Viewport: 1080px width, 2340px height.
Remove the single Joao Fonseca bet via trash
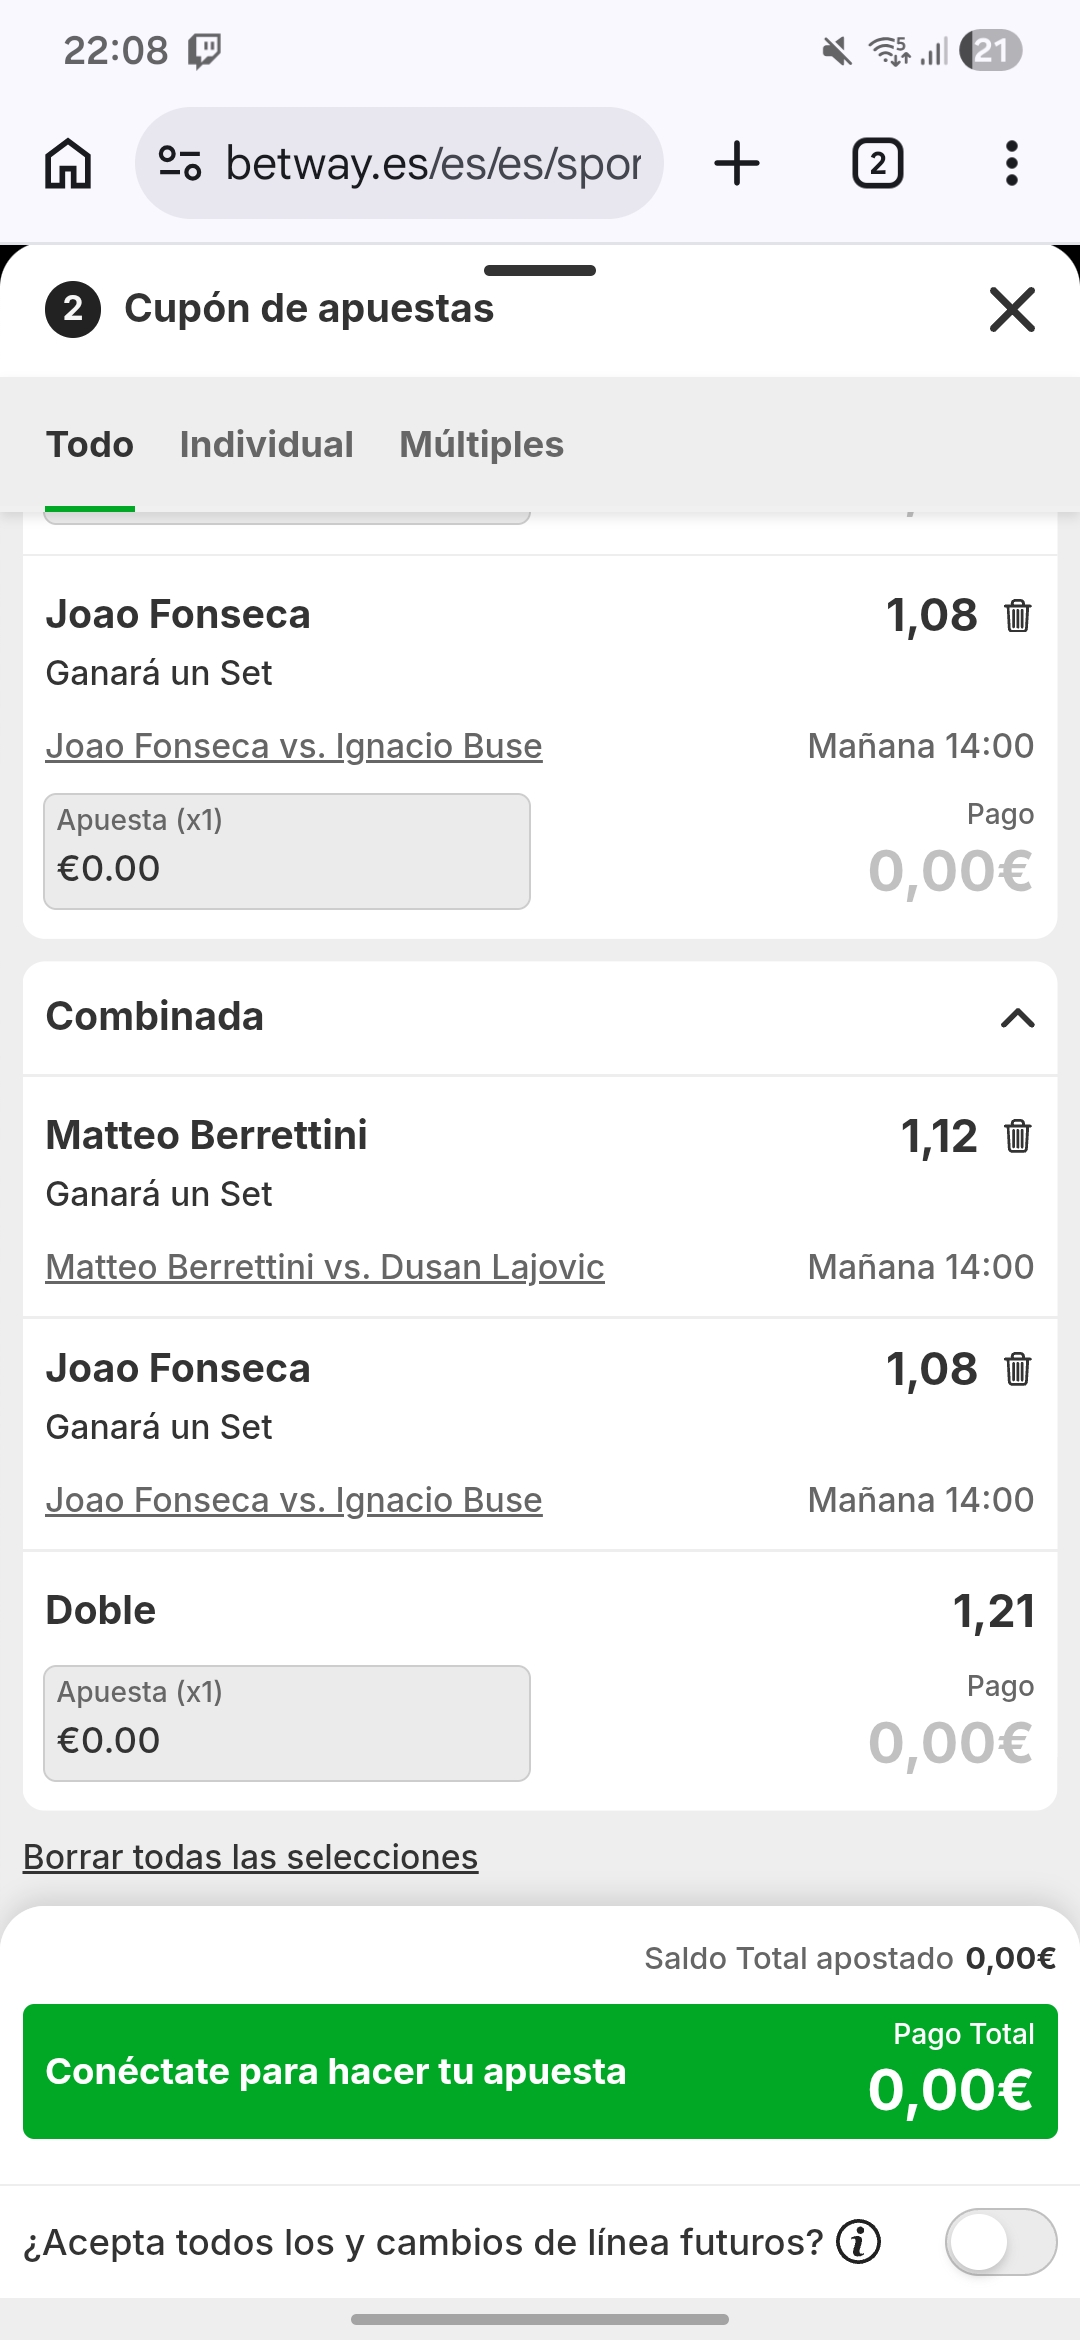[1017, 615]
